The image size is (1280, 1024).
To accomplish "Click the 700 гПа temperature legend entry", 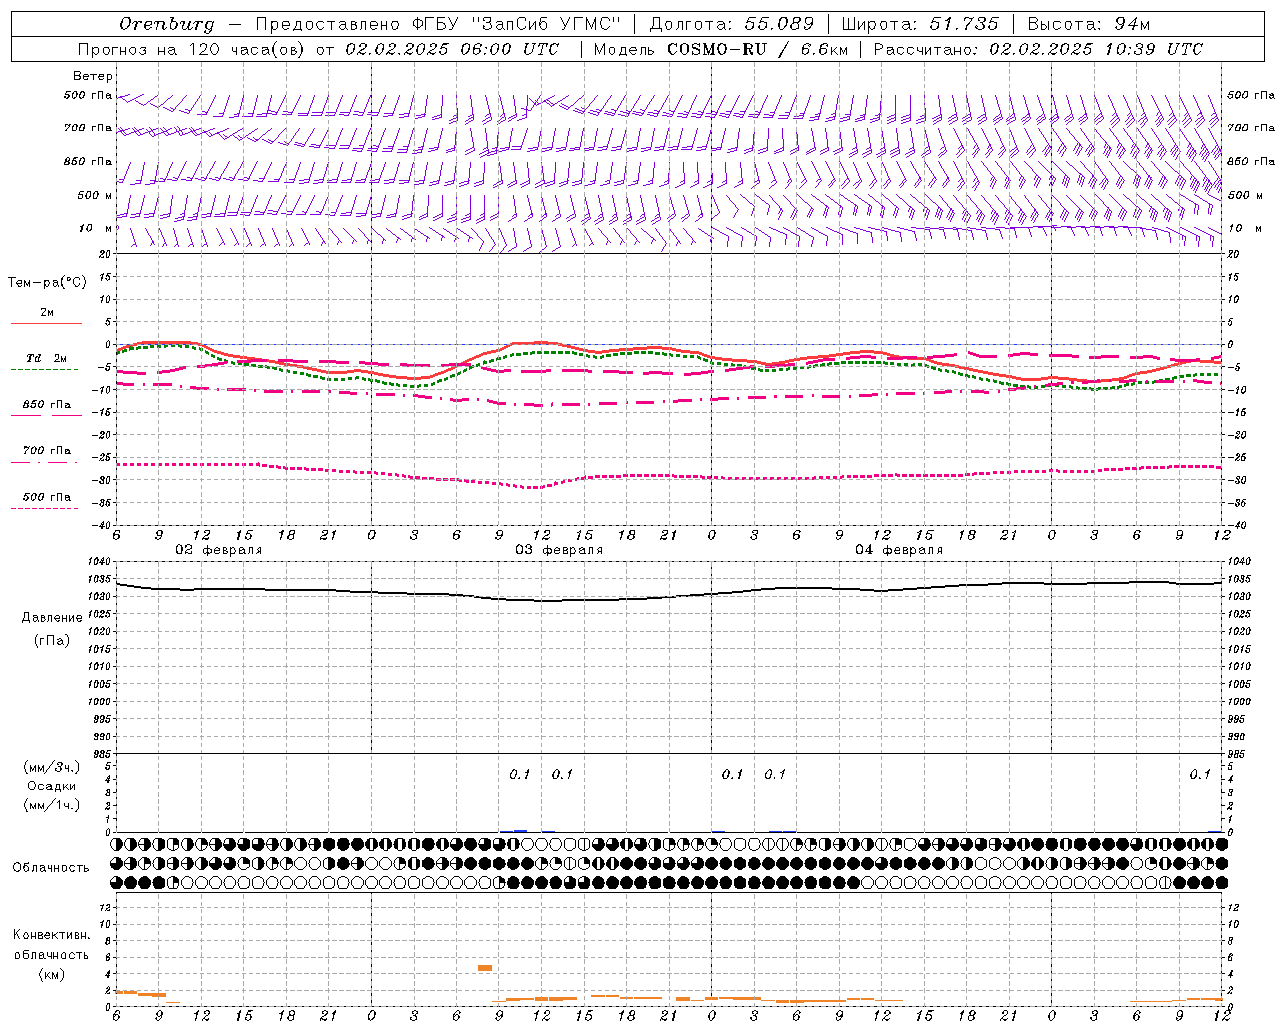I will click(x=46, y=451).
